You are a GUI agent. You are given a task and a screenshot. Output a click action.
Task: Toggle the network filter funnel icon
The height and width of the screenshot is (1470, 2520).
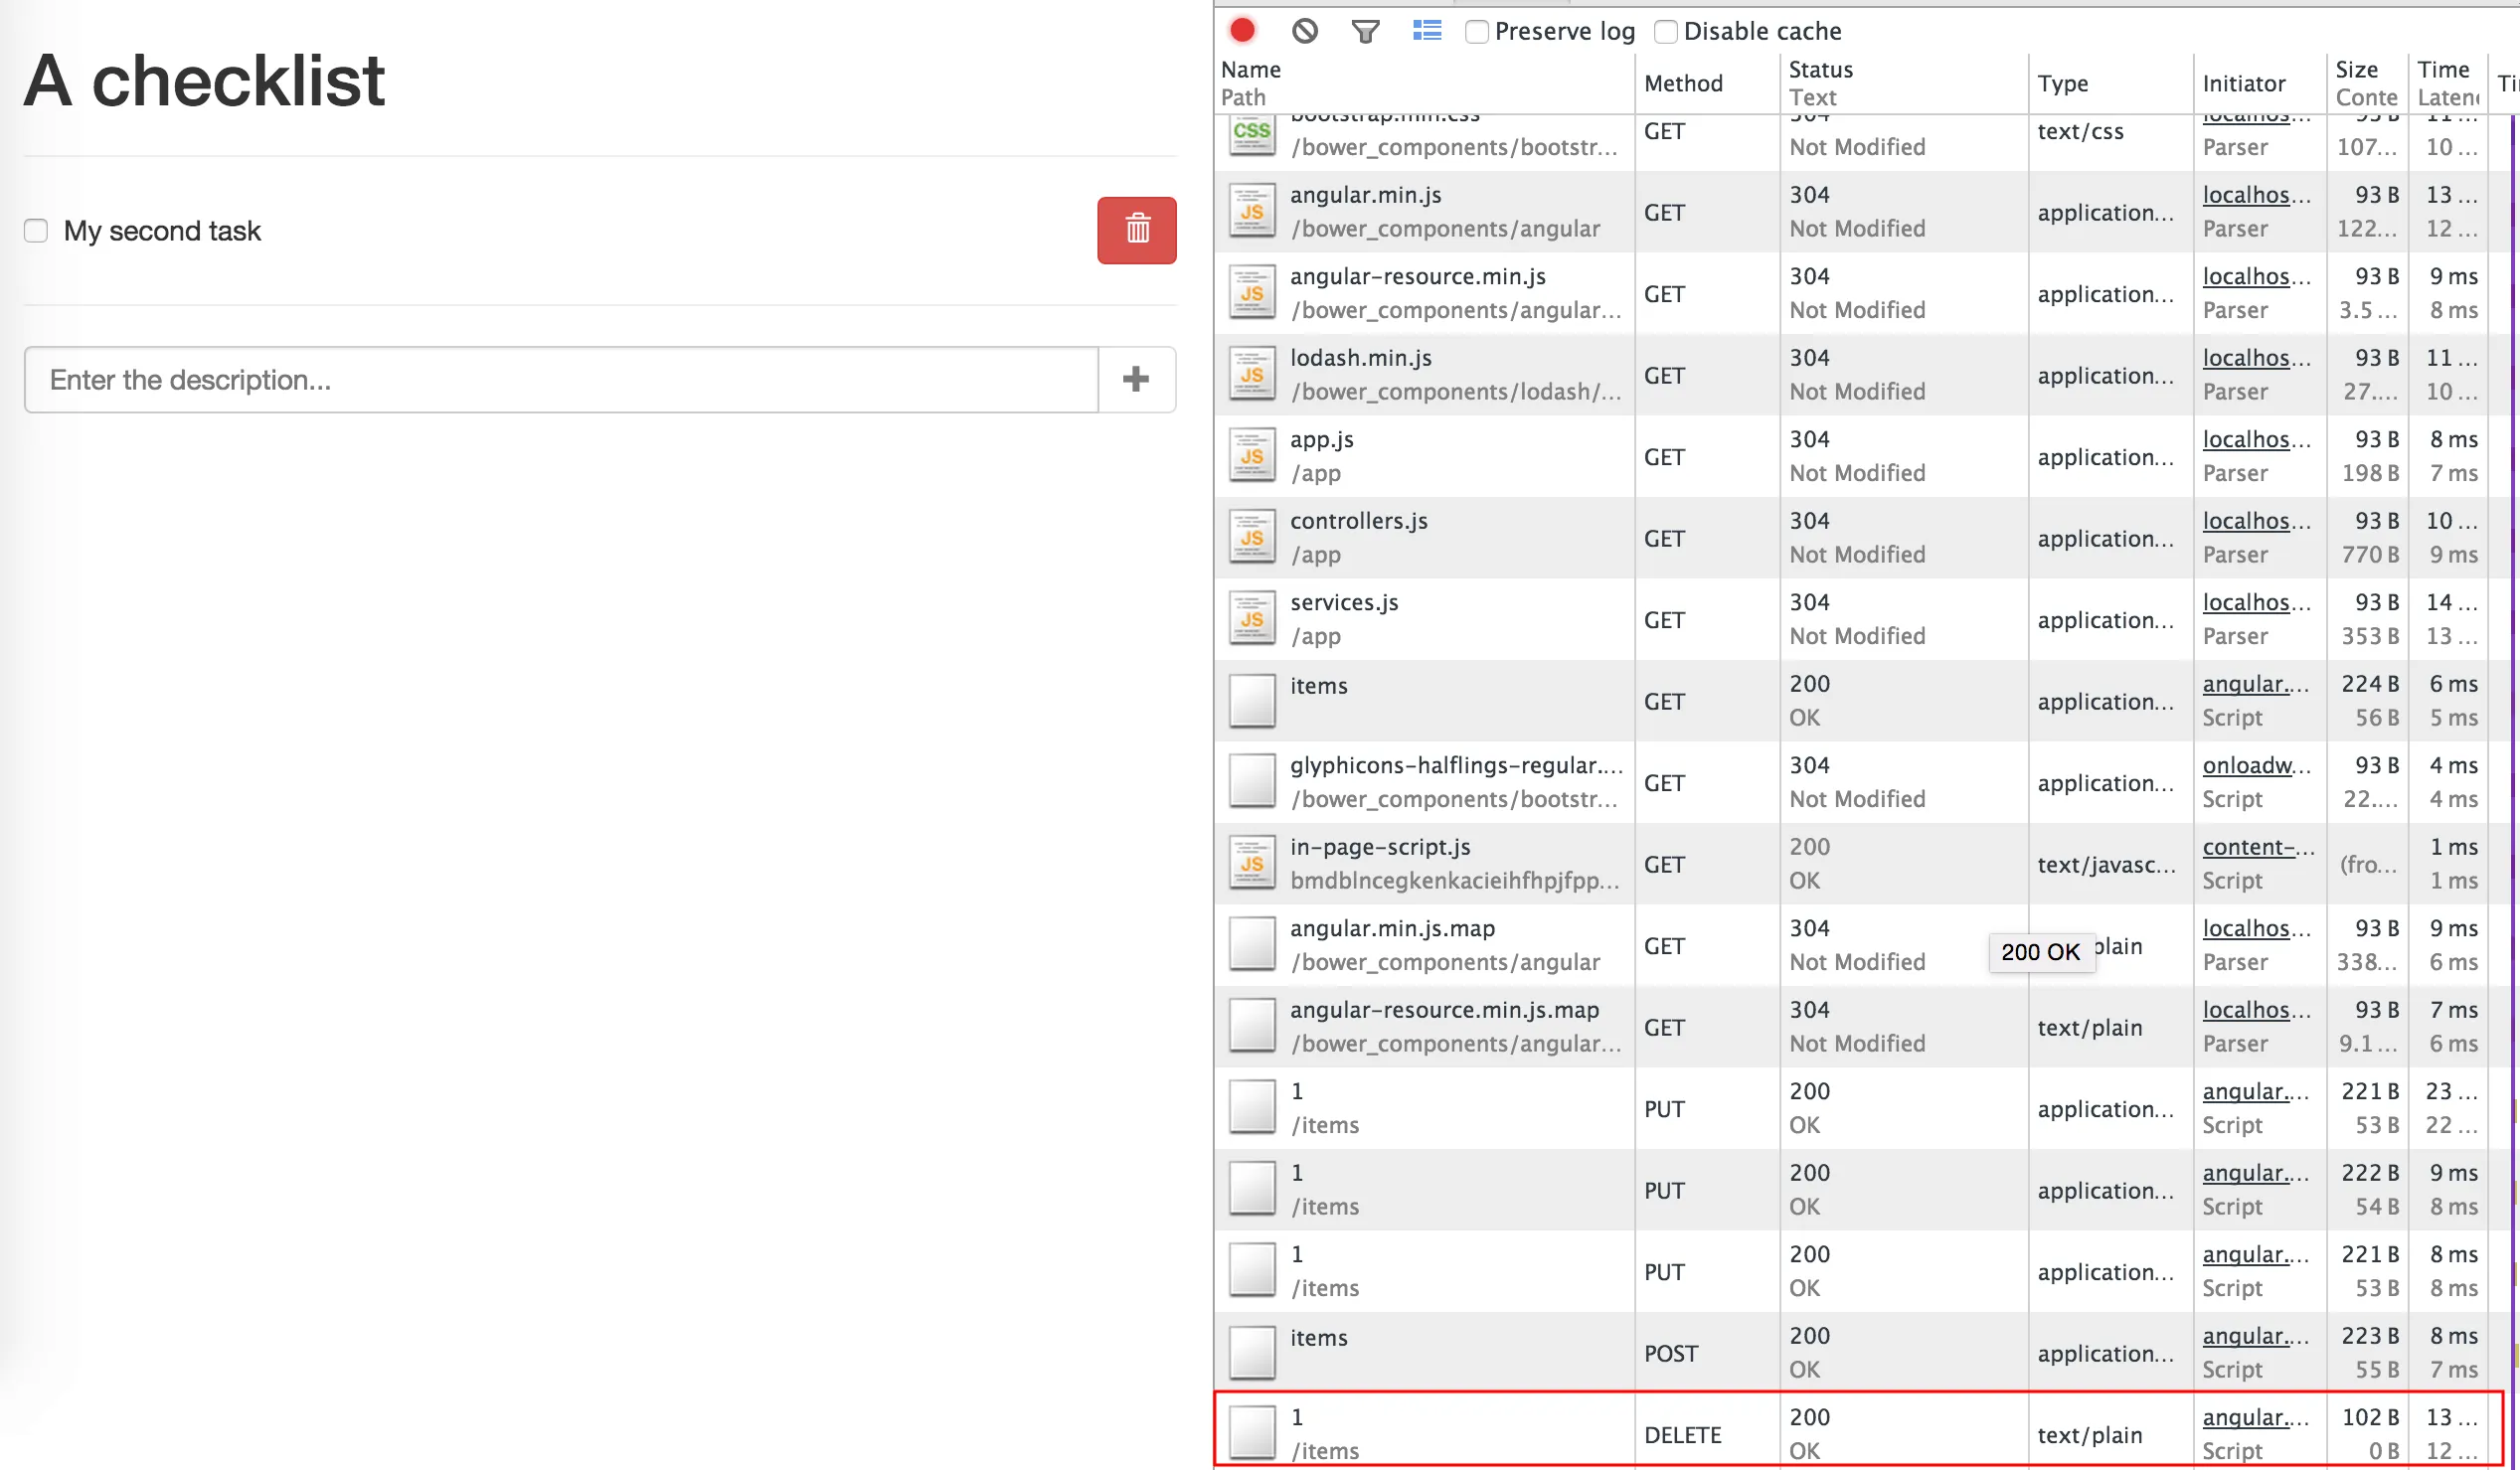(1365, 31)
